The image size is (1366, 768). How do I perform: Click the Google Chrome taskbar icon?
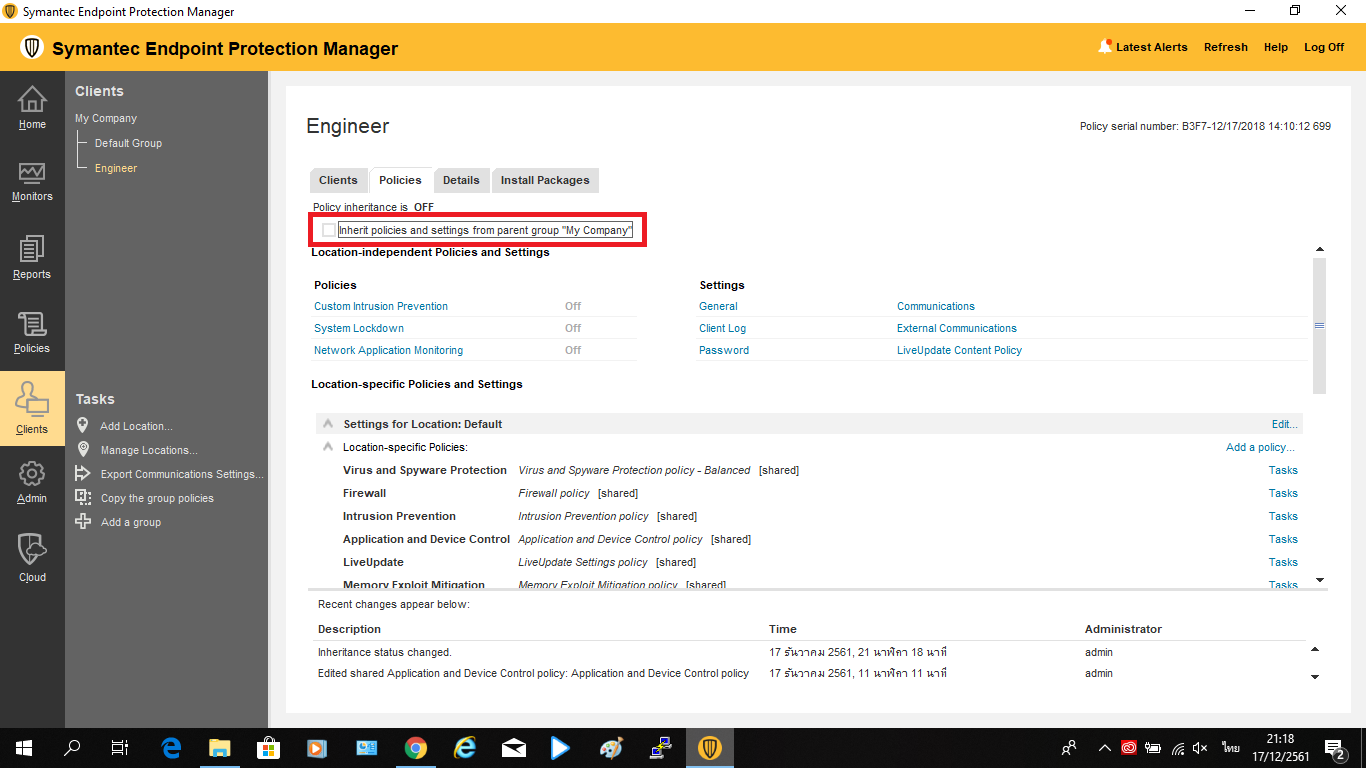click(x=416, y=748)
